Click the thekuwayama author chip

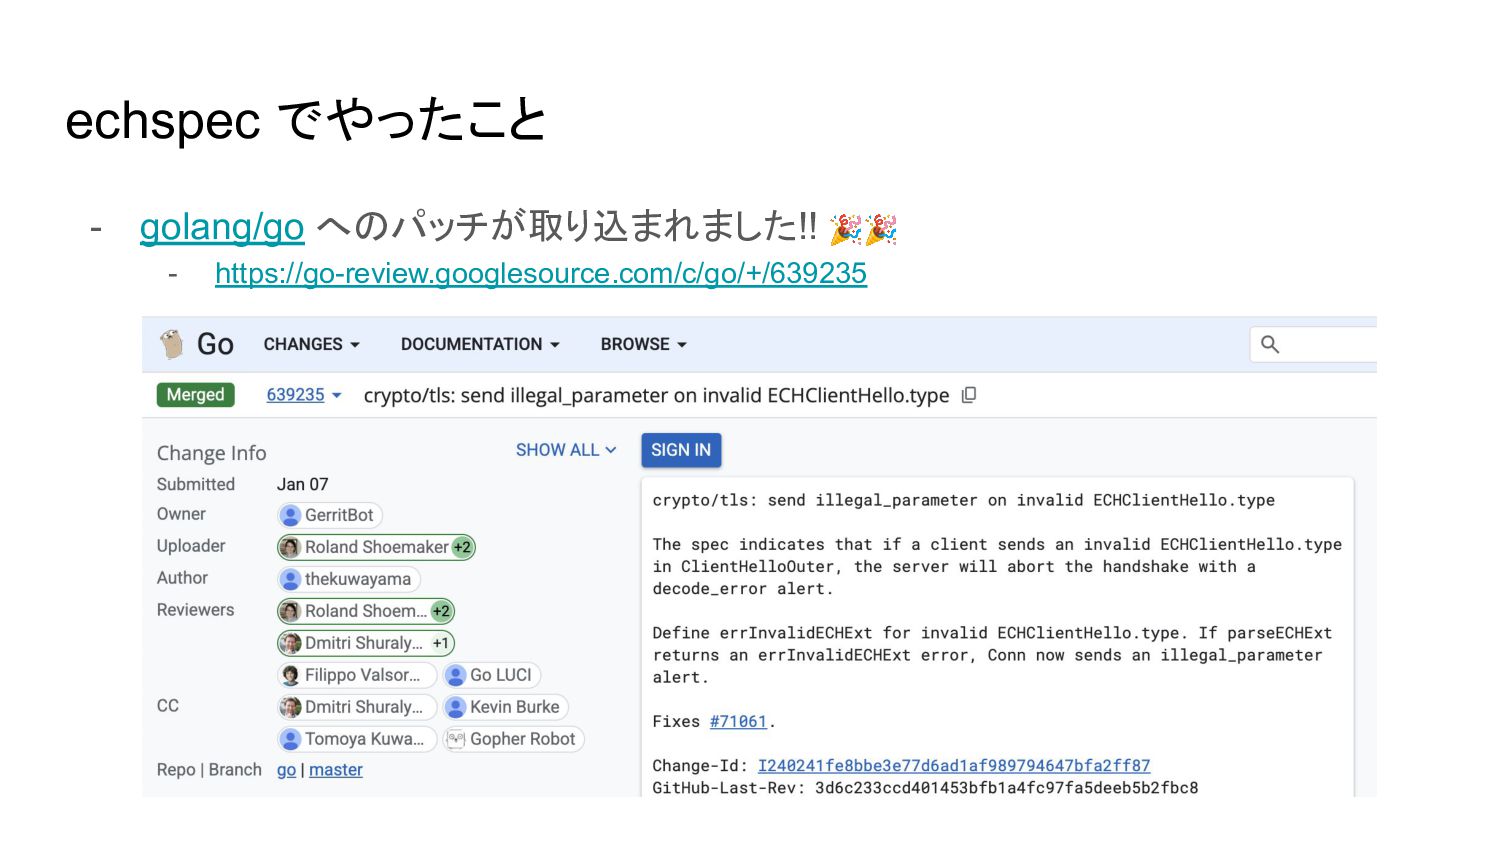(x=348, y=579)
